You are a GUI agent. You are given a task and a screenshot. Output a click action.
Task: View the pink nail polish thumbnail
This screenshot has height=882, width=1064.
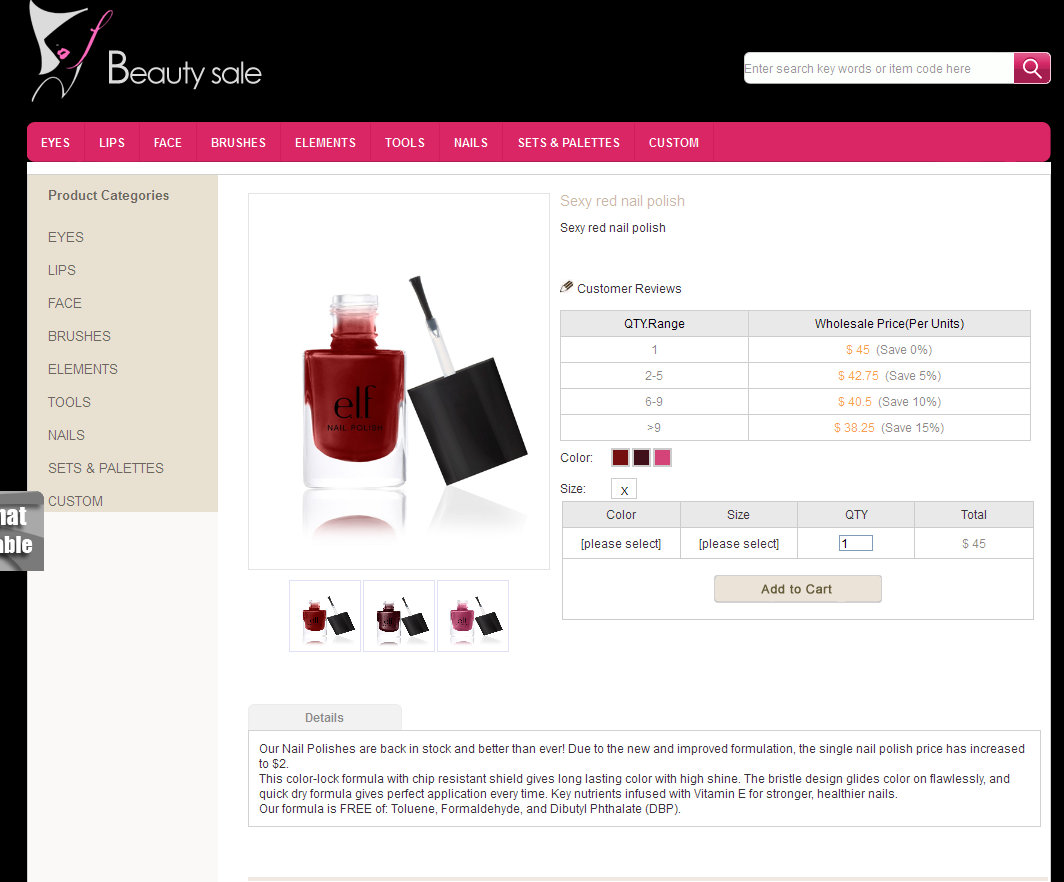point(473,616)
